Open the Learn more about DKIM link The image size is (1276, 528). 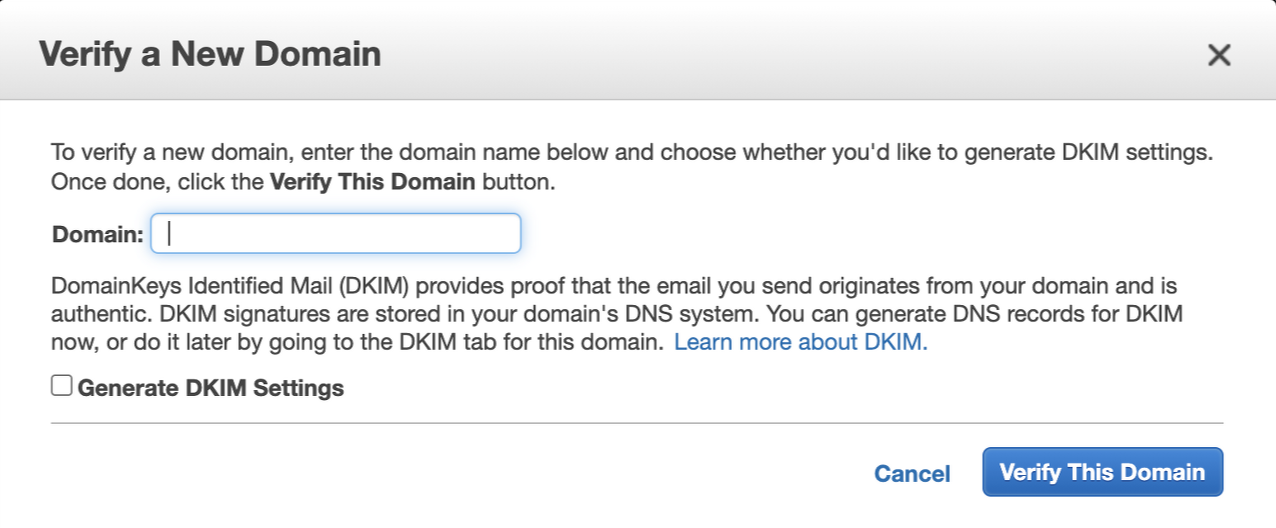point(801,343)
